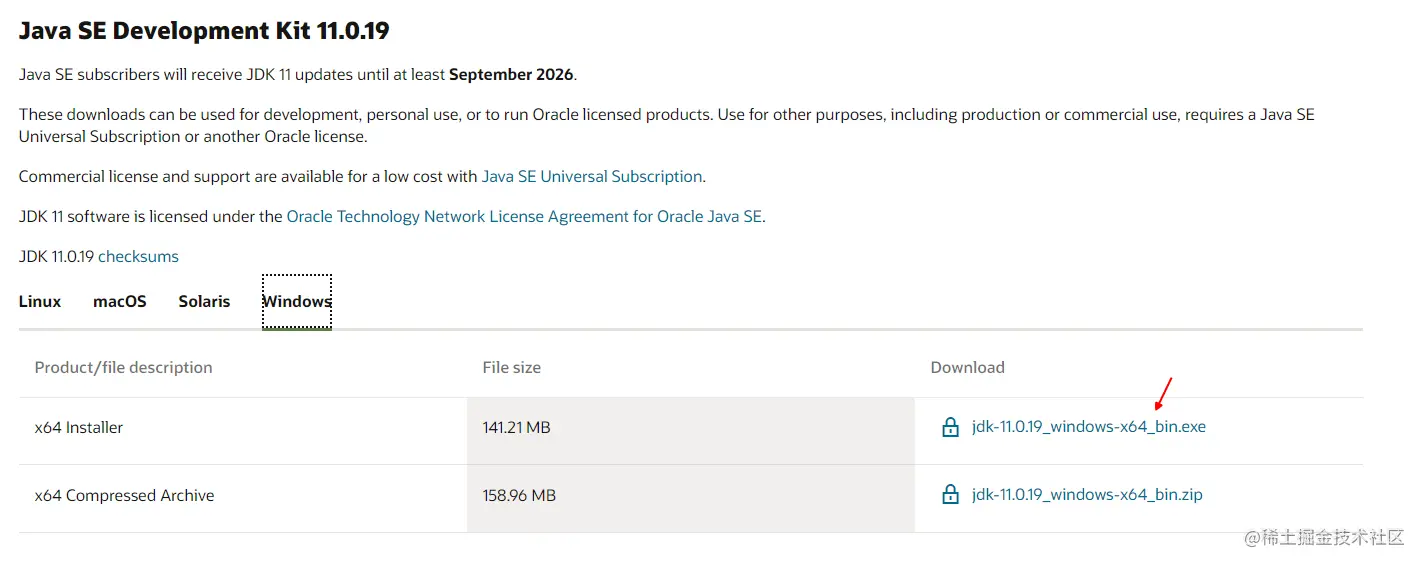The height and width of the screenshot is (565, 1422).
Task: Open the Java SE Universal Subscription link
Action: (592, 176)
